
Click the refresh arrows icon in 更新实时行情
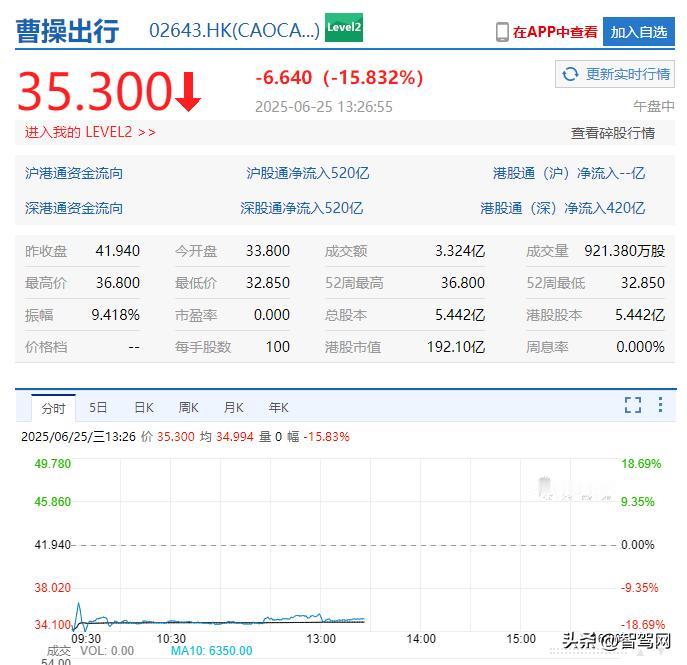pyautogui.click(x=570, y=74)
